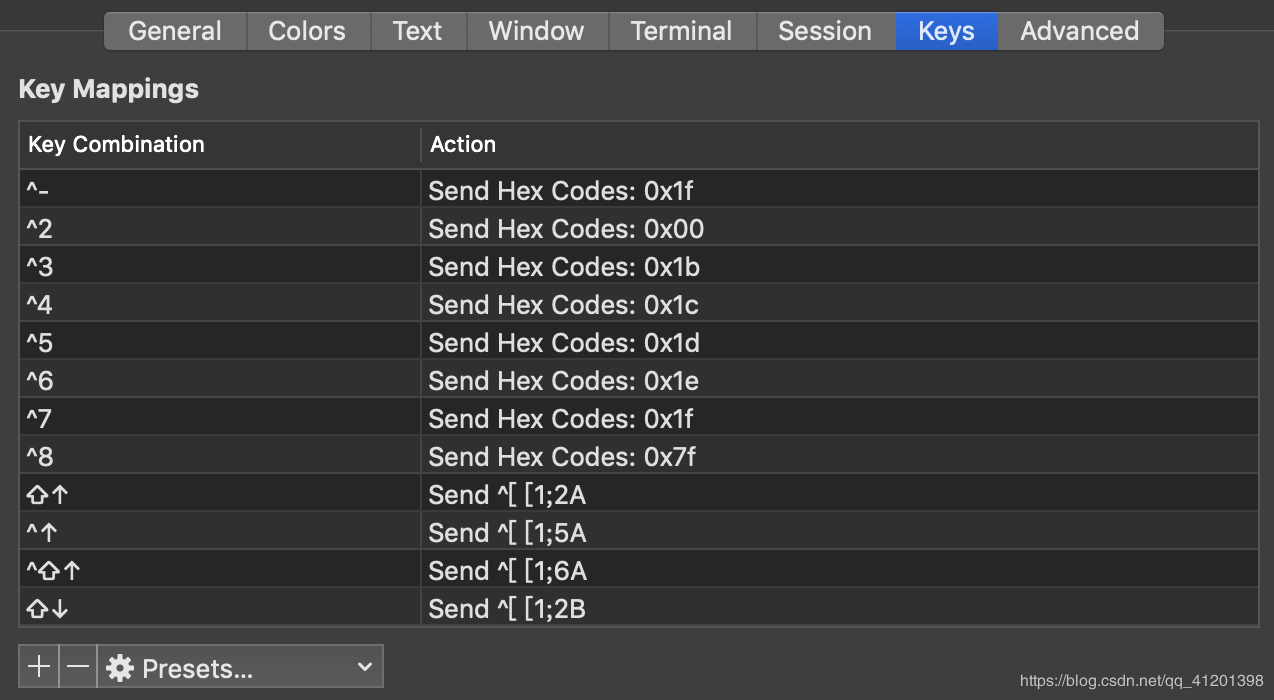Screen dimensions: 1274x700
Task: Click the plus button to add key mapping
Action: coord(39,667)
